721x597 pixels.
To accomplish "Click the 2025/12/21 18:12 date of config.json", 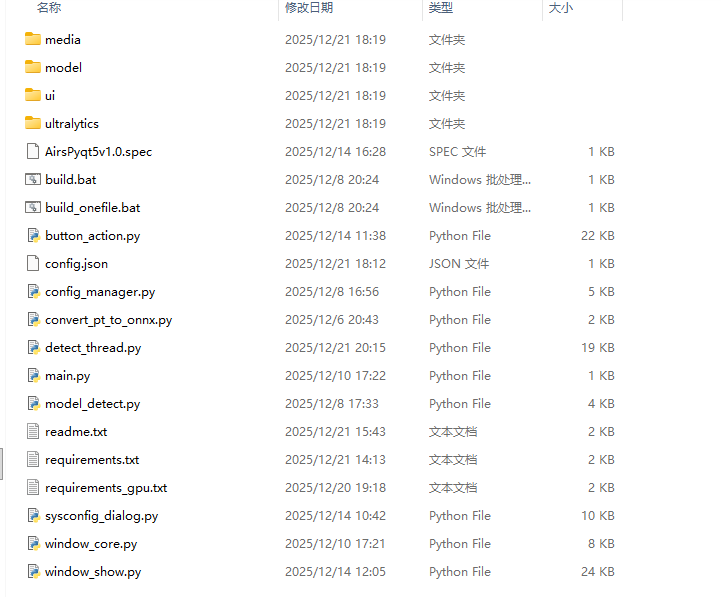I will click(335, 264).
